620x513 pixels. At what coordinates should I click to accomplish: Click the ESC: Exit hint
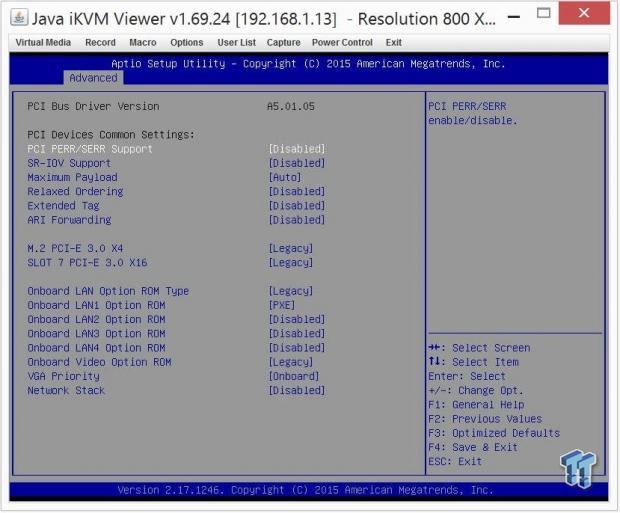[x=455, y=462]
